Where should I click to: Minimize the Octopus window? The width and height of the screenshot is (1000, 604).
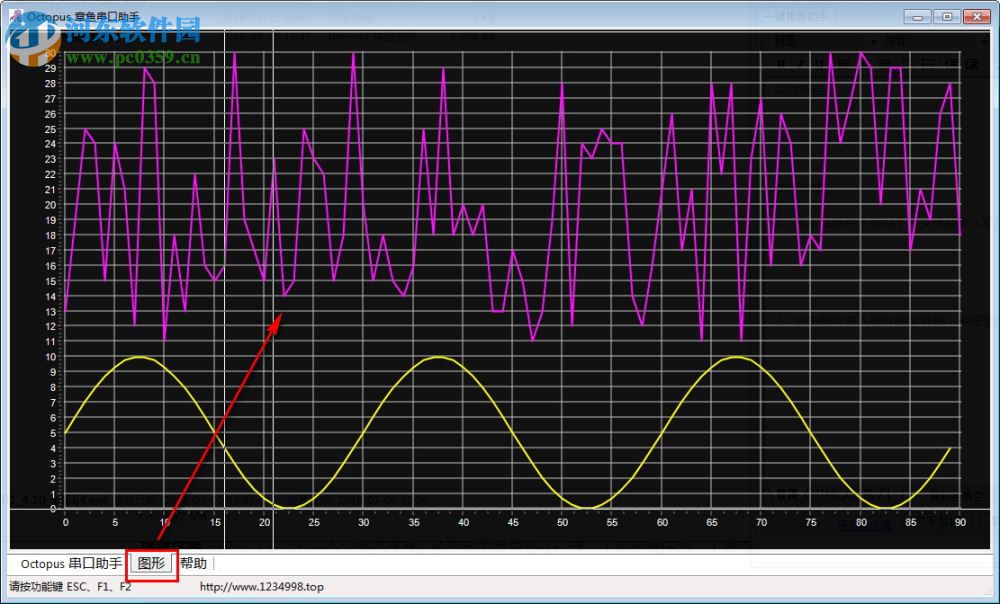tap(917, 17)
